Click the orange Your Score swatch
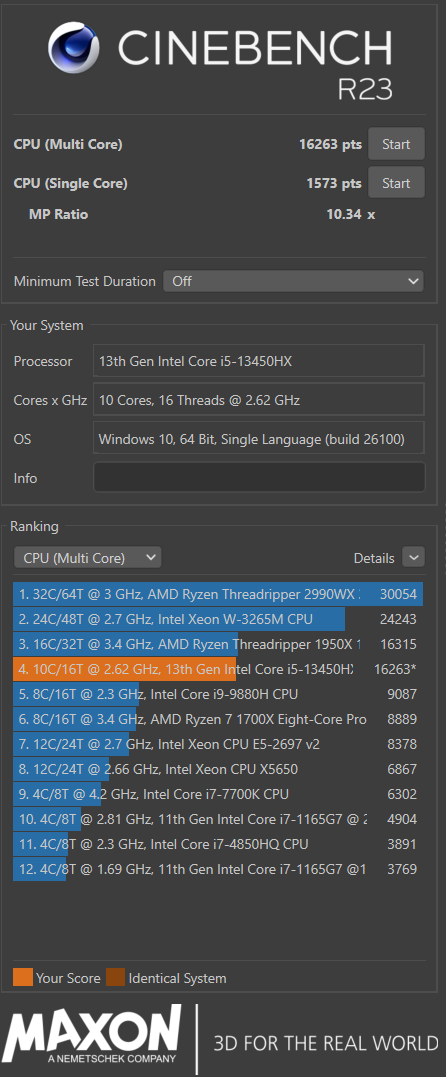The image size is (446, 1077). click(22, 977)
